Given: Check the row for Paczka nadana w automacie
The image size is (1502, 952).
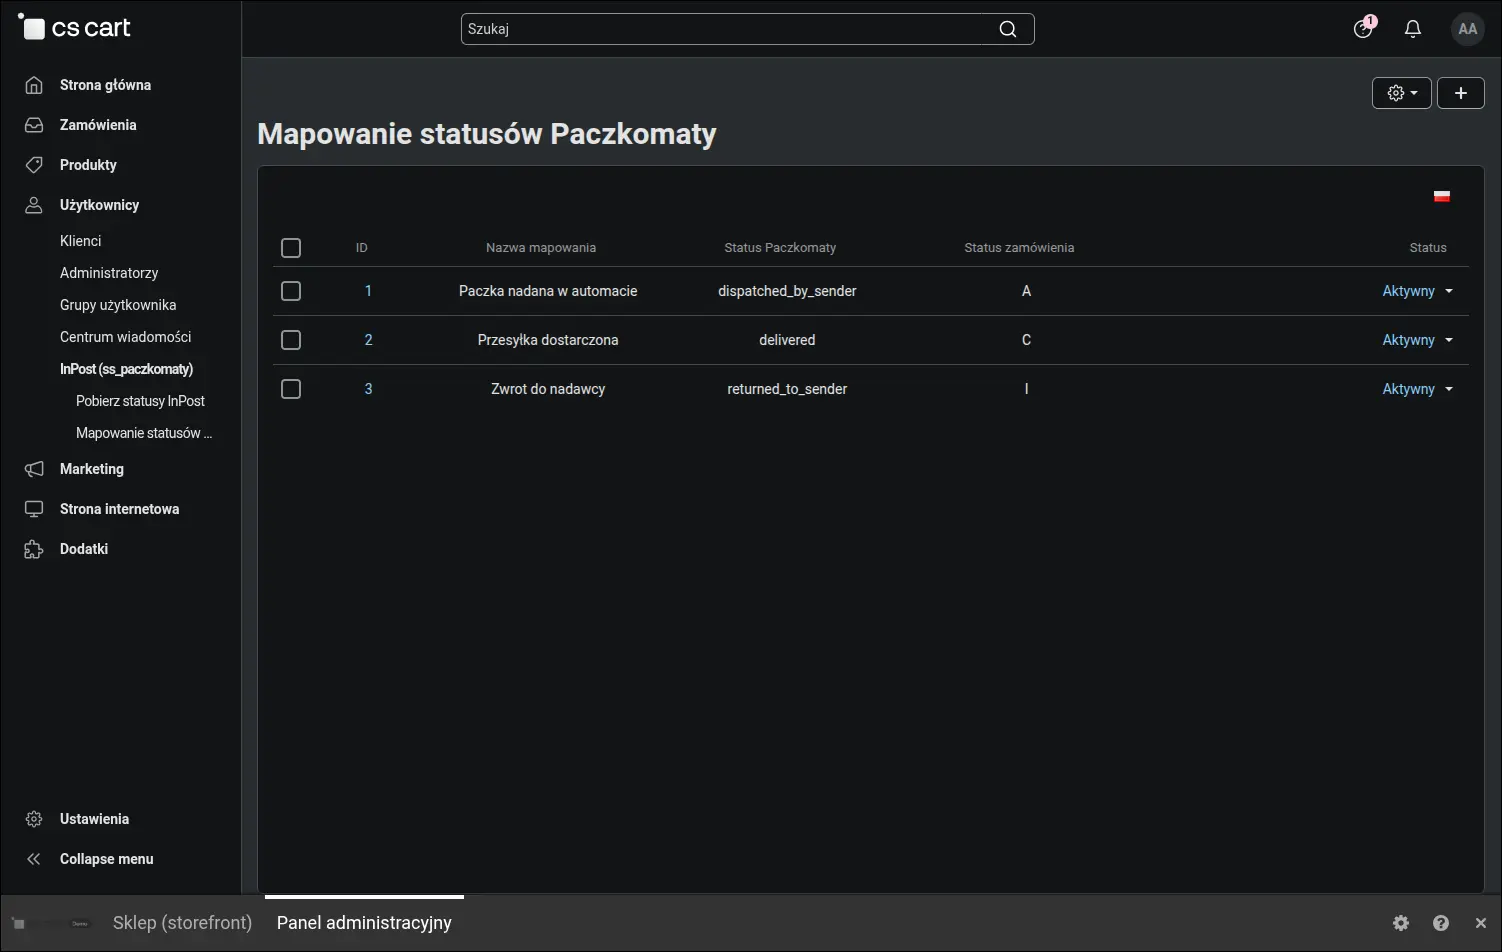Looking at the screenshot, I should (291, 291).
